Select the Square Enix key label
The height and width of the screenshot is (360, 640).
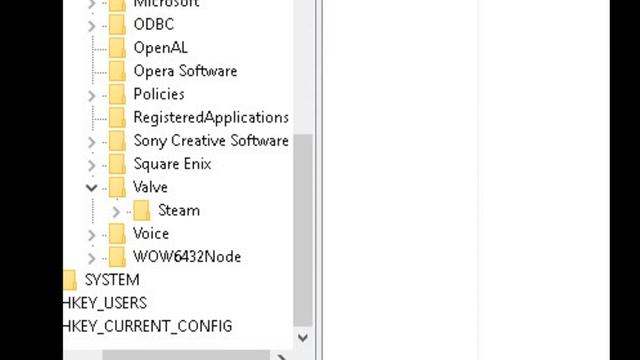(x=172, y=164)
